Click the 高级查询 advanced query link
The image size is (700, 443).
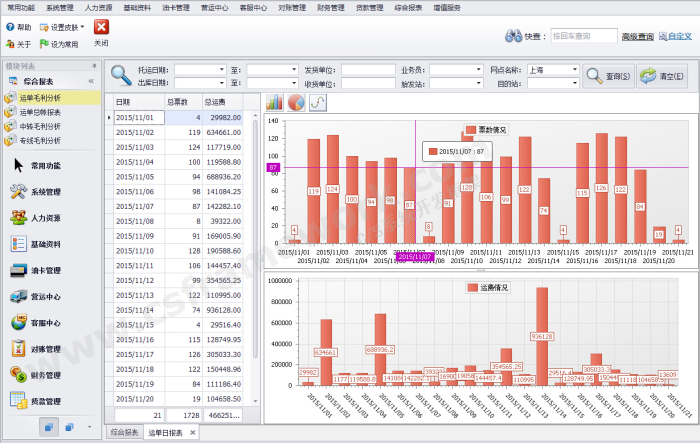coord(636,36)
